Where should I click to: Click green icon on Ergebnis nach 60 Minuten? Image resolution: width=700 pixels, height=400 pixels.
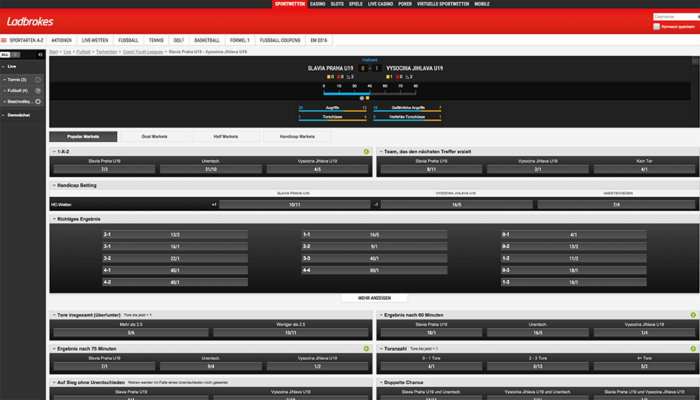point(693,315)
